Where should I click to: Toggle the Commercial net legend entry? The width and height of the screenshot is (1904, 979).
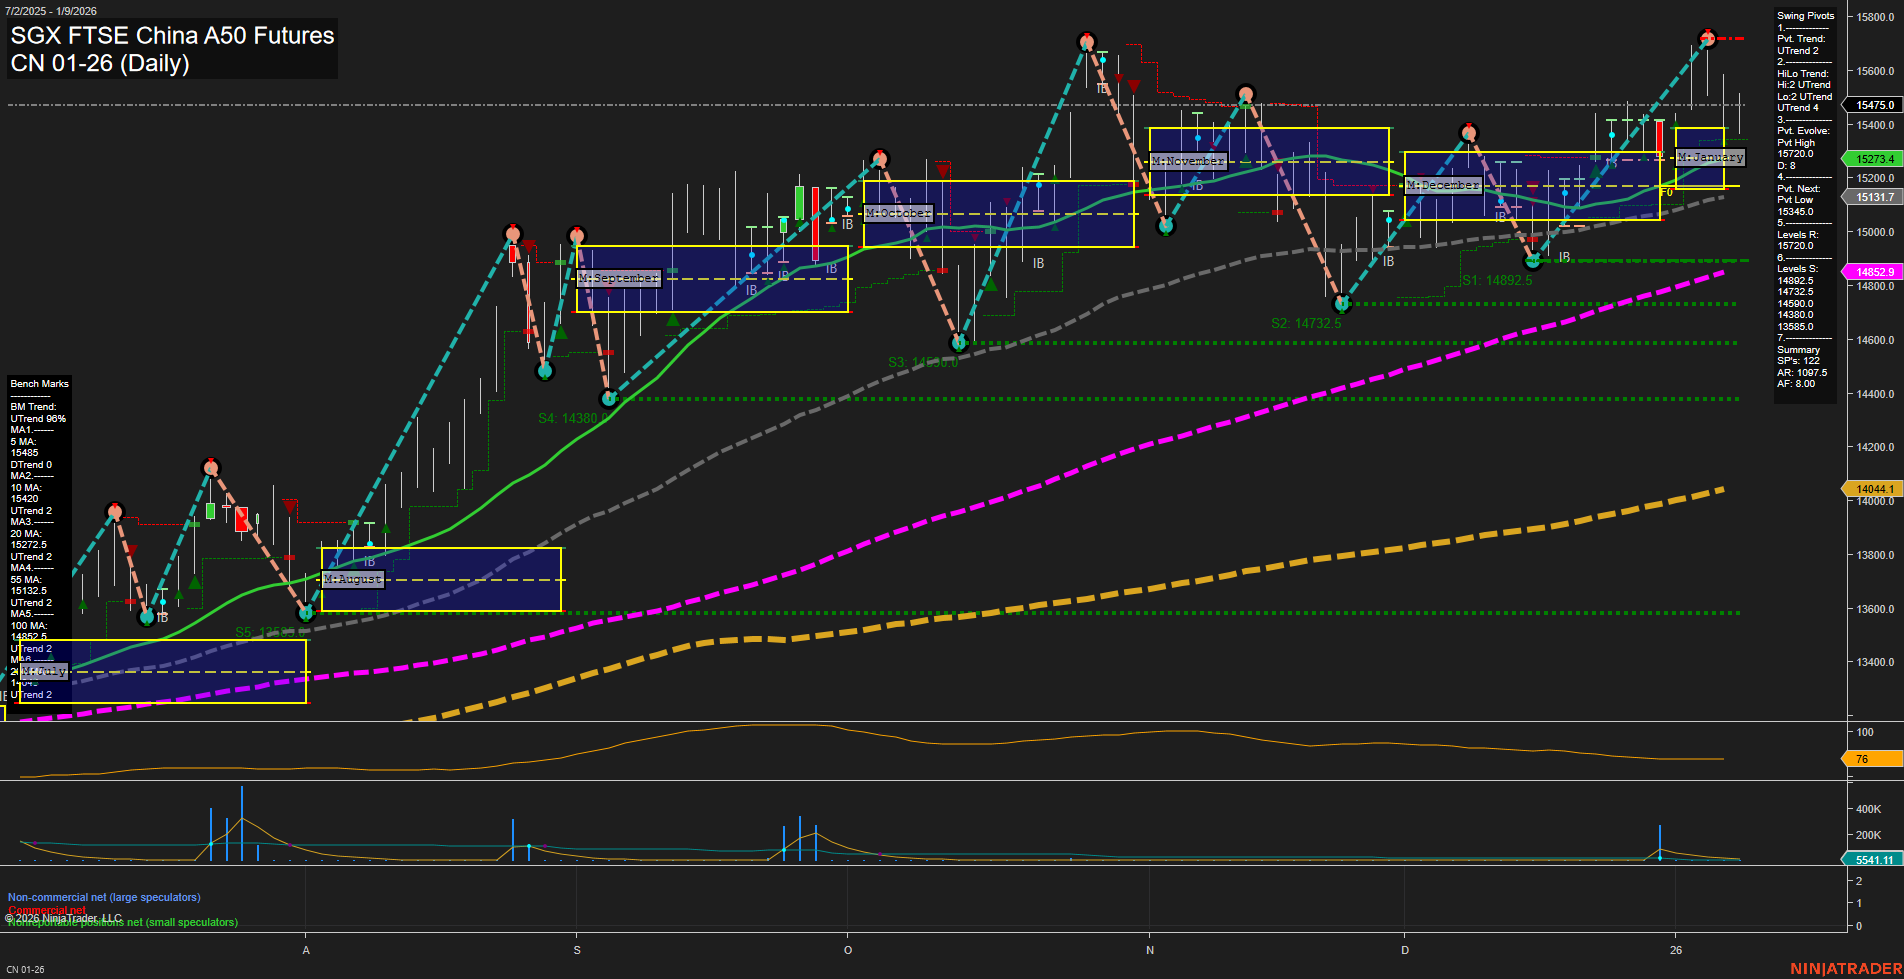coord(46,911)
